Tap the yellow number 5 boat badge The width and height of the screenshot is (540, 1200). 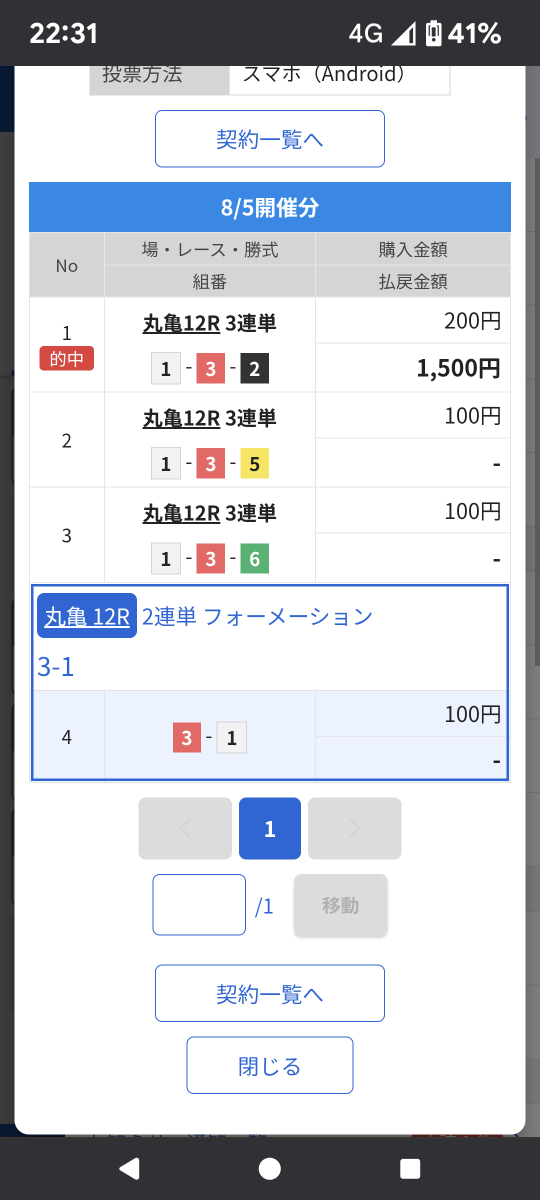(255, 464)
